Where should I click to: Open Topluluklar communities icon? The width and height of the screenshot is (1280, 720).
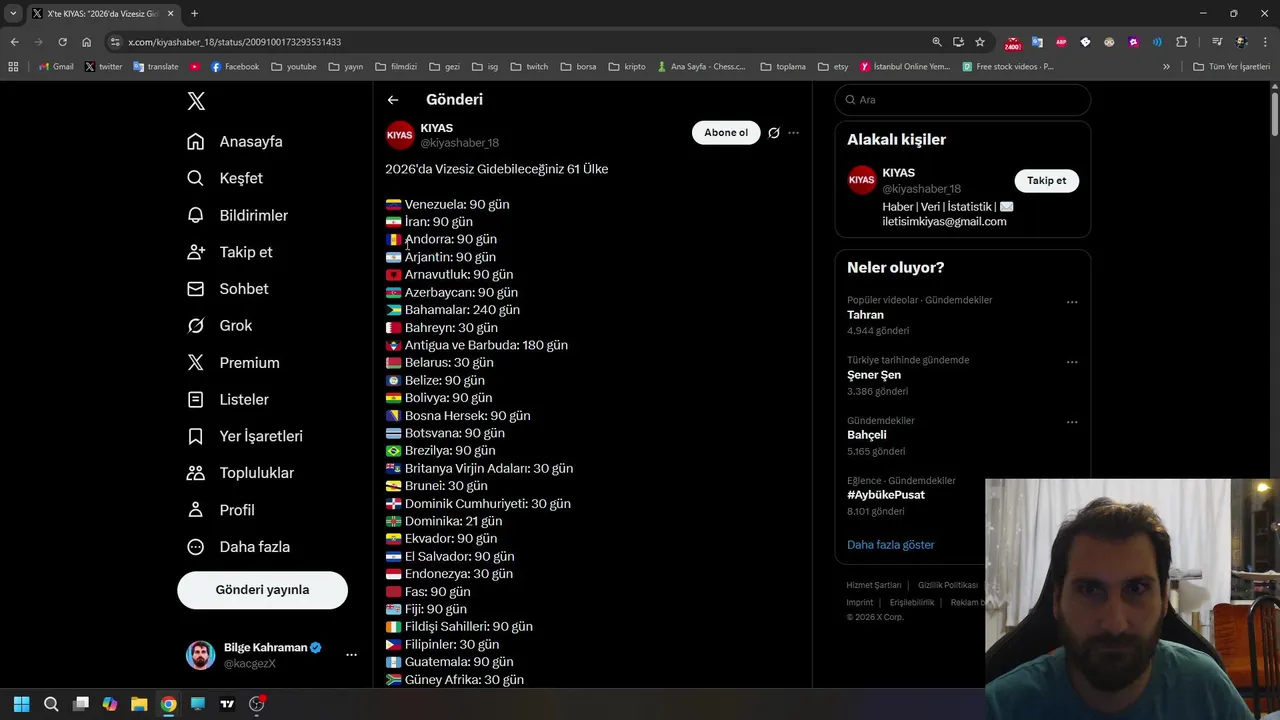[x=196, y=473]
